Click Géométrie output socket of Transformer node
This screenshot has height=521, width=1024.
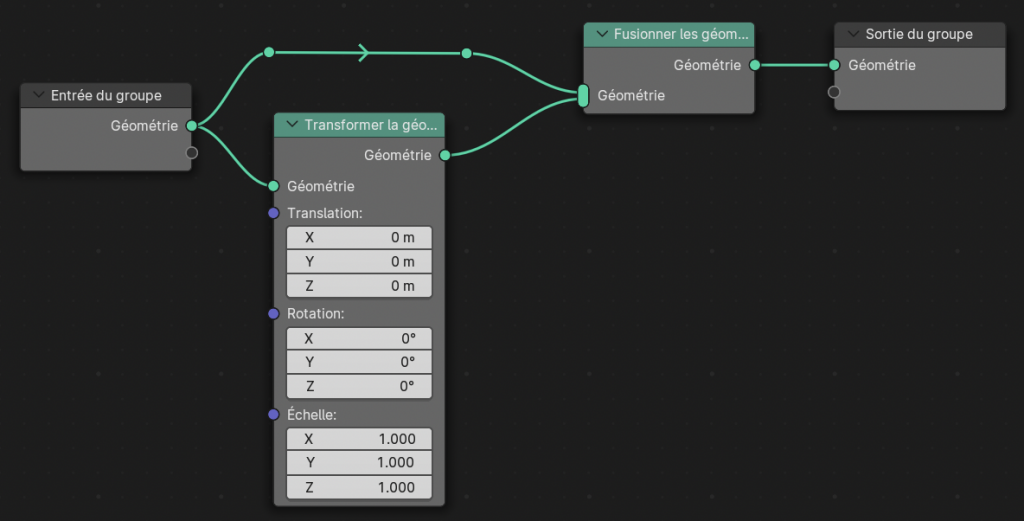tap(445, 155)
